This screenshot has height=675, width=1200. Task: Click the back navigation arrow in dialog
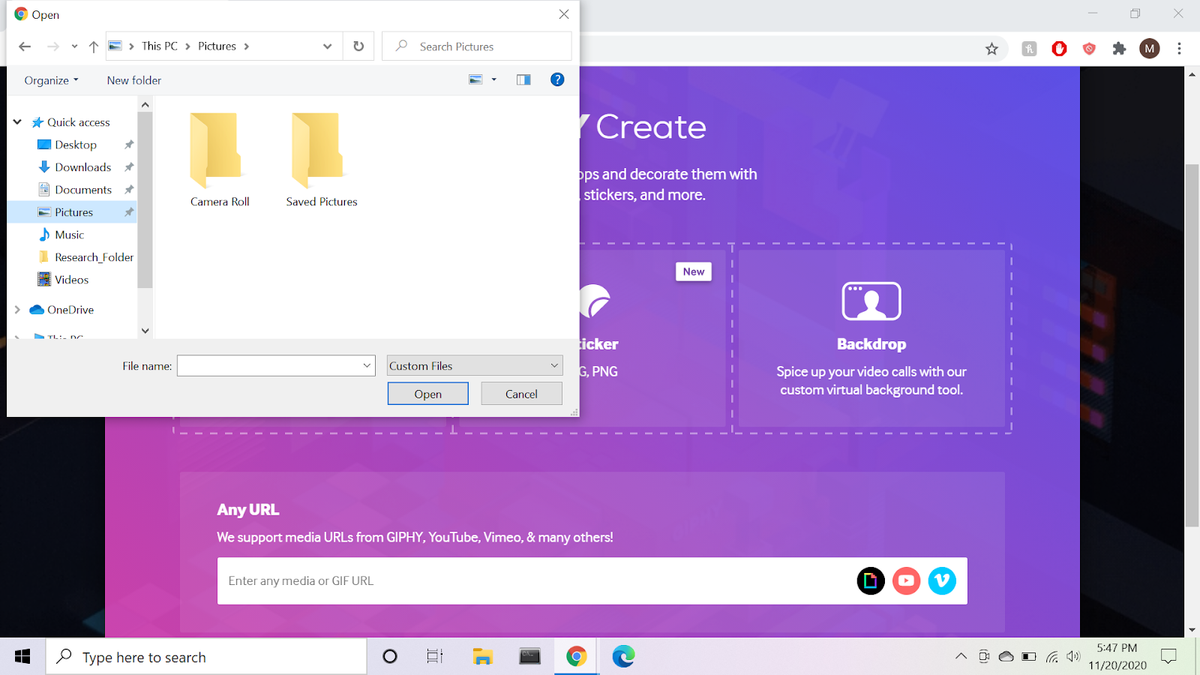coord(24,45)
